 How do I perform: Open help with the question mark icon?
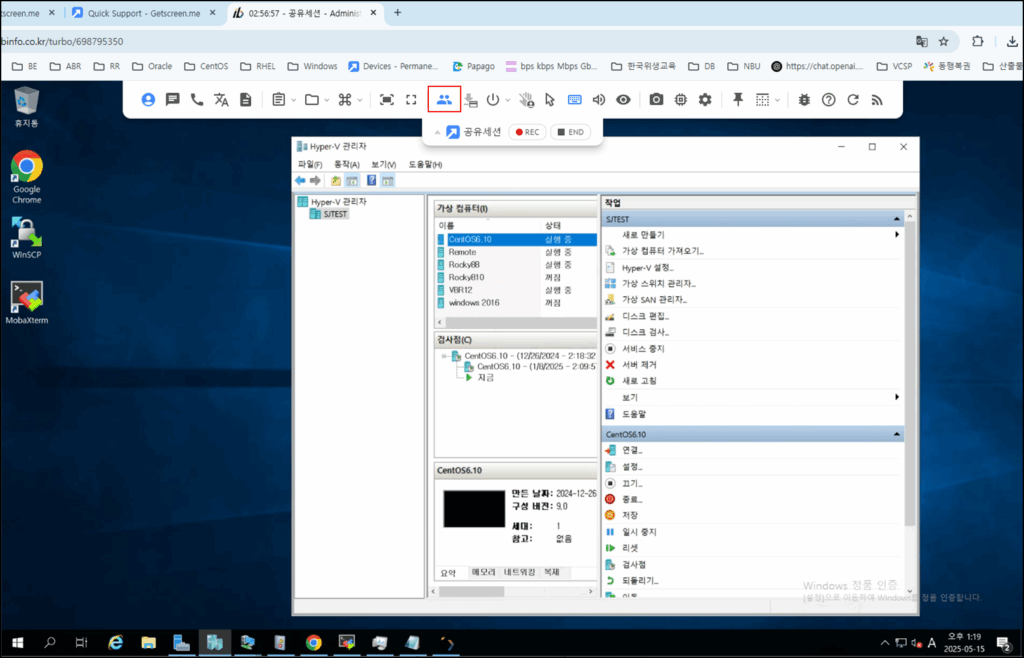click(828, 99)
